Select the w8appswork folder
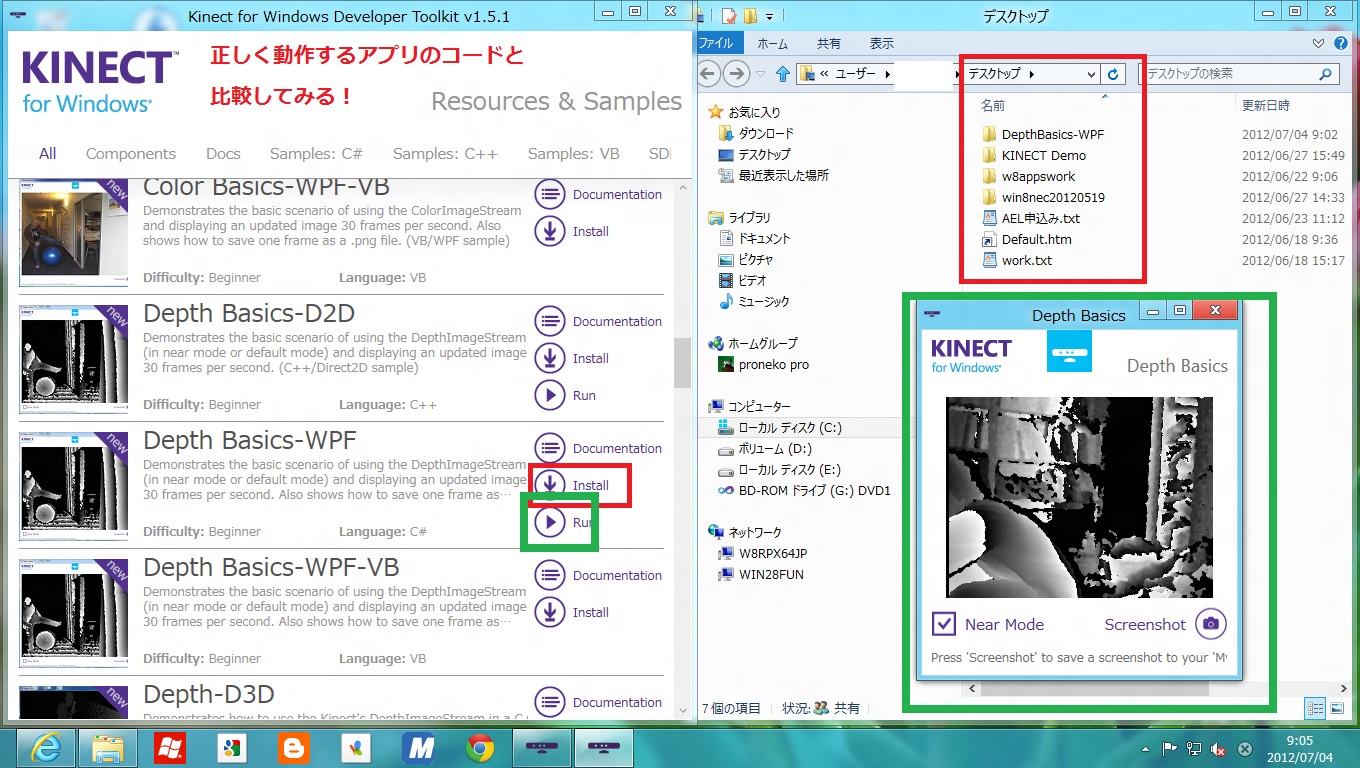 pyautogui.click(x=1028, y=176)
